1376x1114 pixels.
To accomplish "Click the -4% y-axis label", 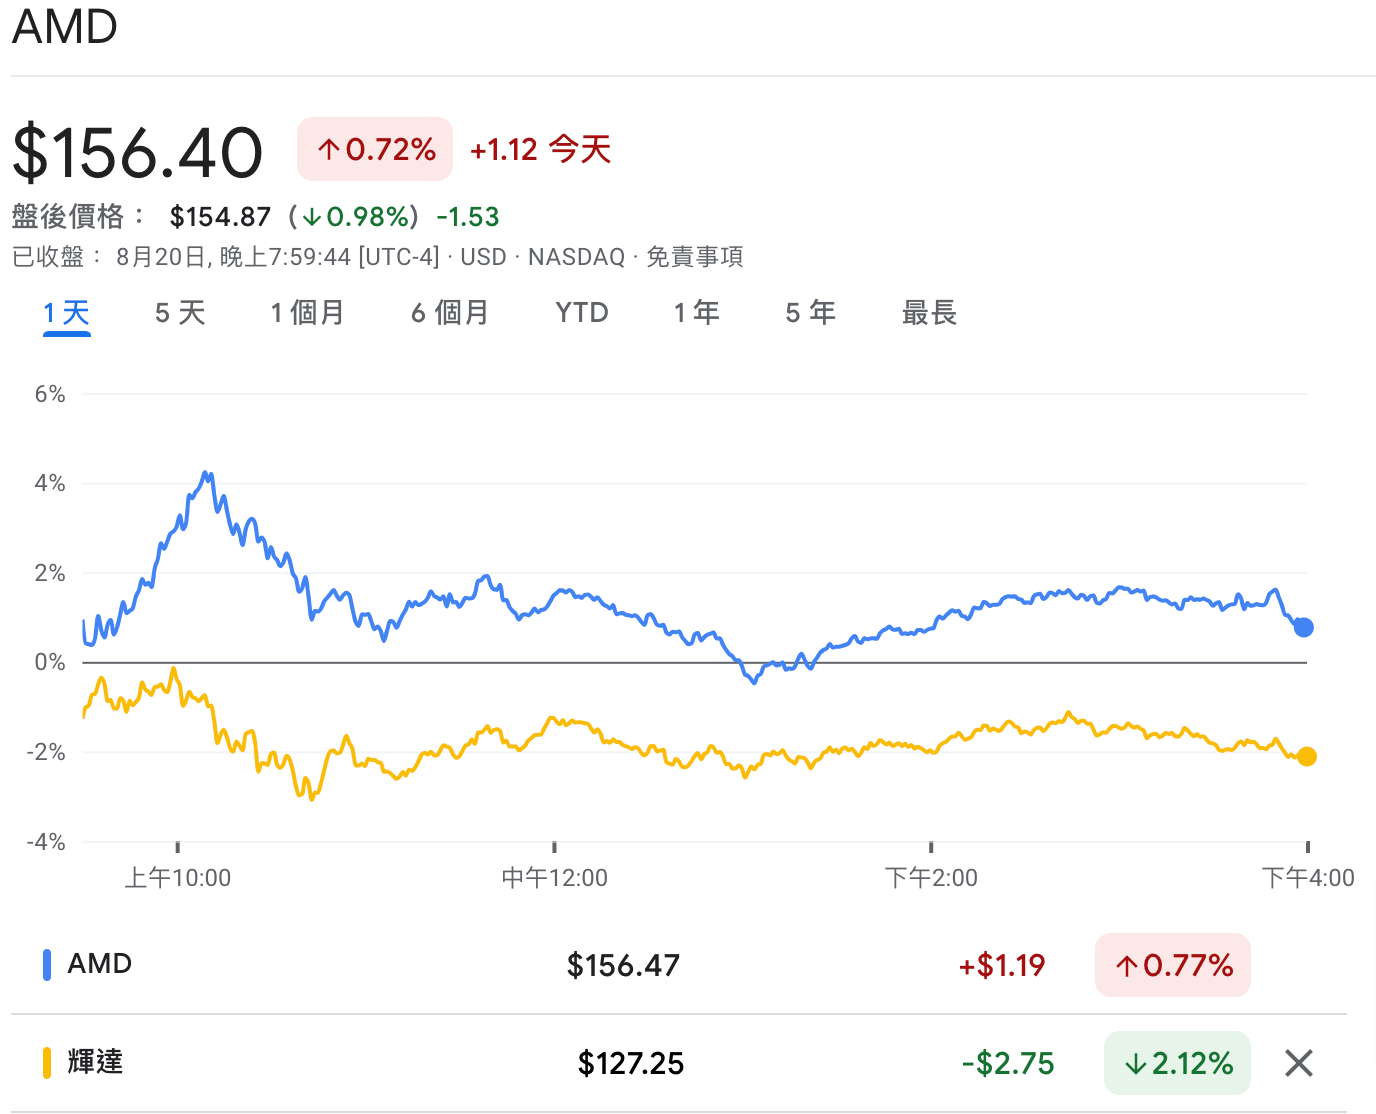I will click(46, 842).
